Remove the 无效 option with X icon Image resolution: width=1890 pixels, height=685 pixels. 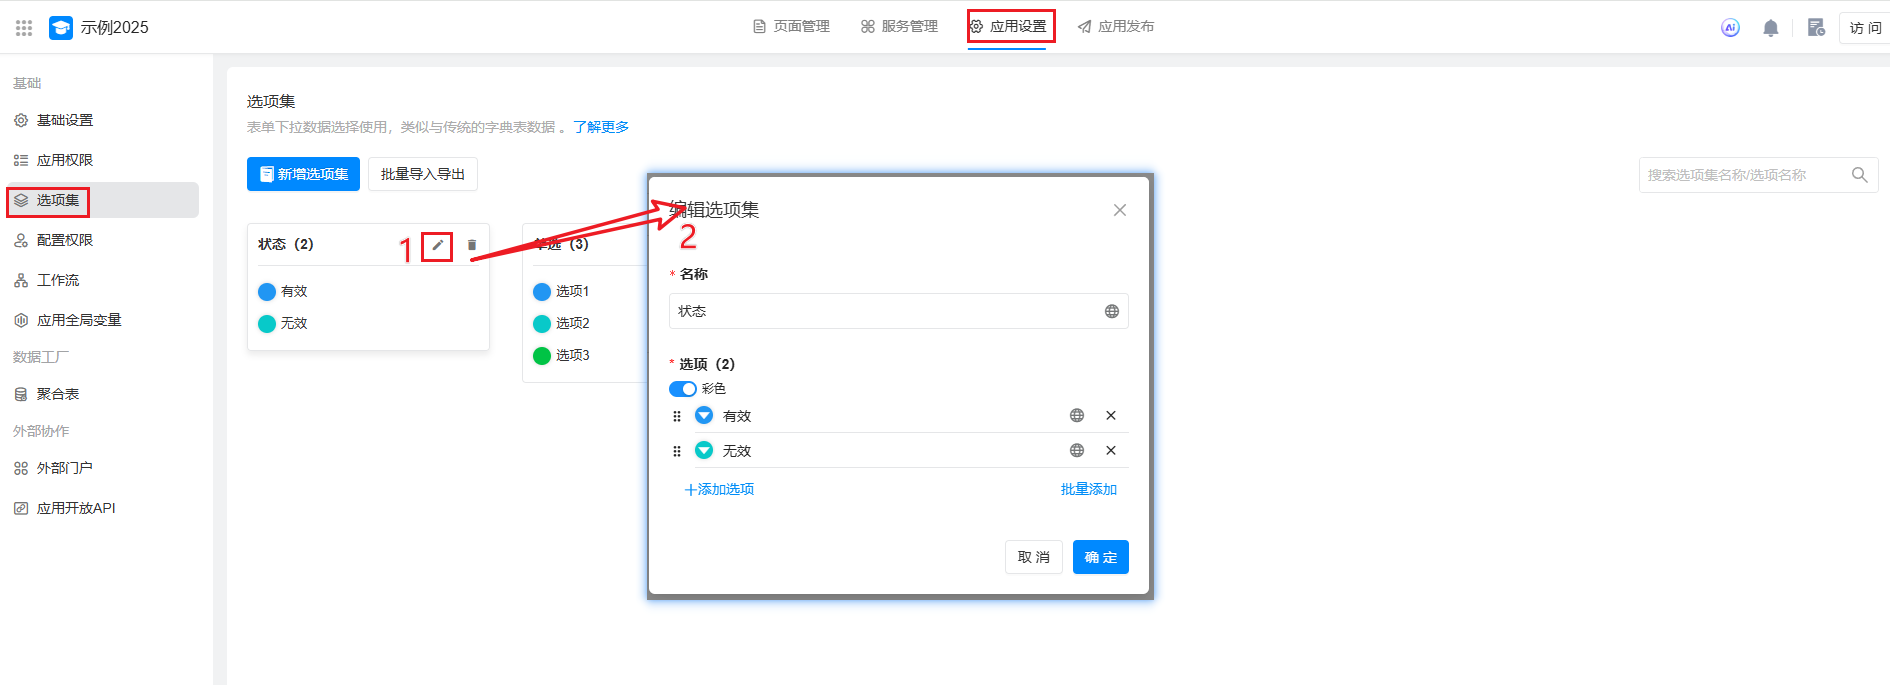(x=1110, y=451)
